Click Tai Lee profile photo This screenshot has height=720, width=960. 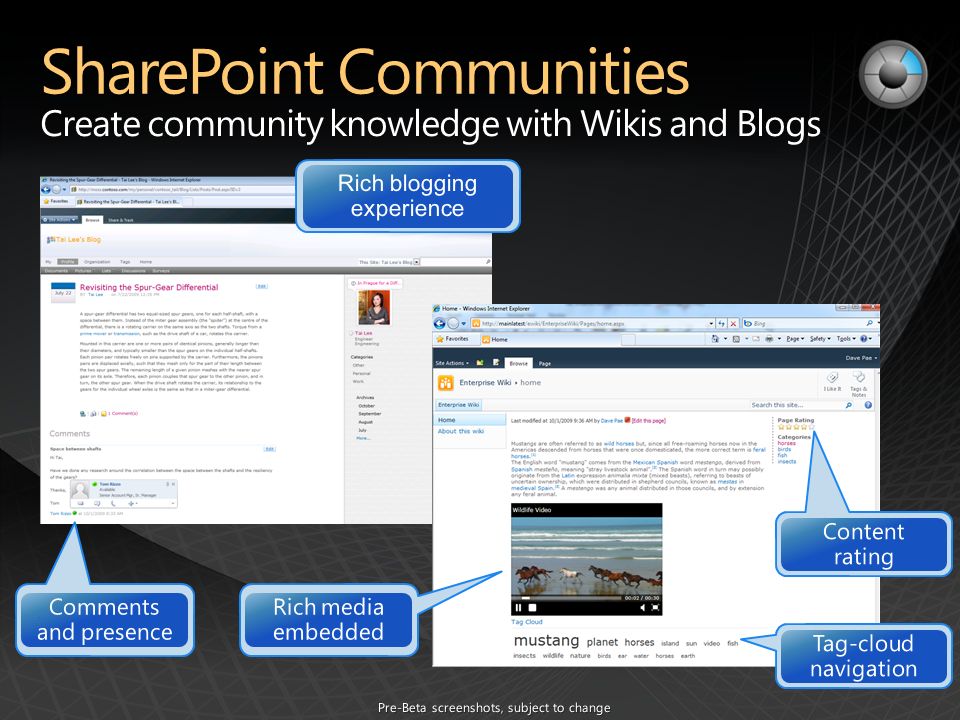[373, 307]
